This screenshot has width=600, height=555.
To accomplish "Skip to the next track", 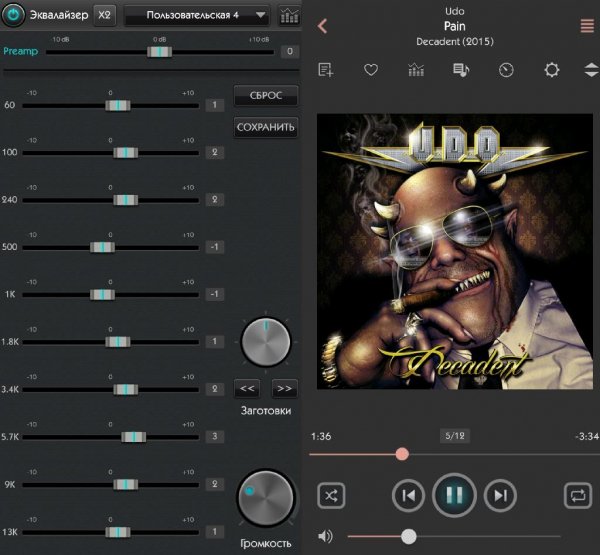I will point(501,496).
